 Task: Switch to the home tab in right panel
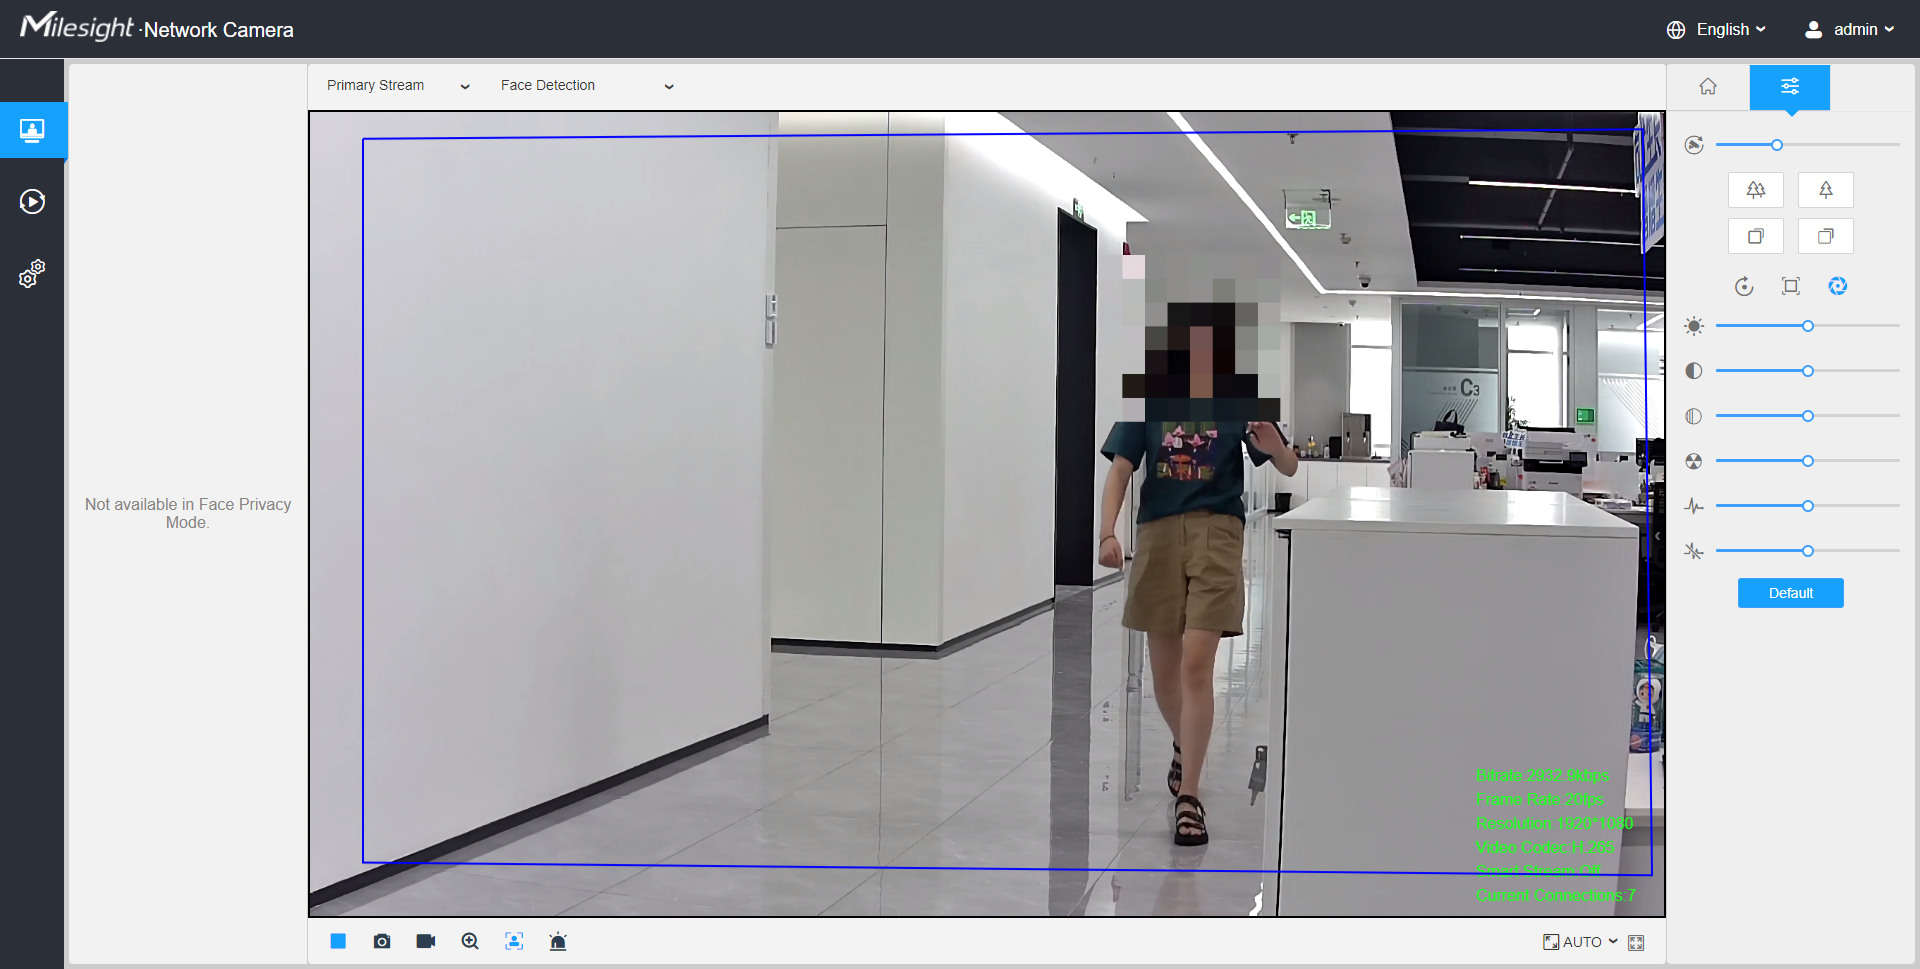point(1708,87)
